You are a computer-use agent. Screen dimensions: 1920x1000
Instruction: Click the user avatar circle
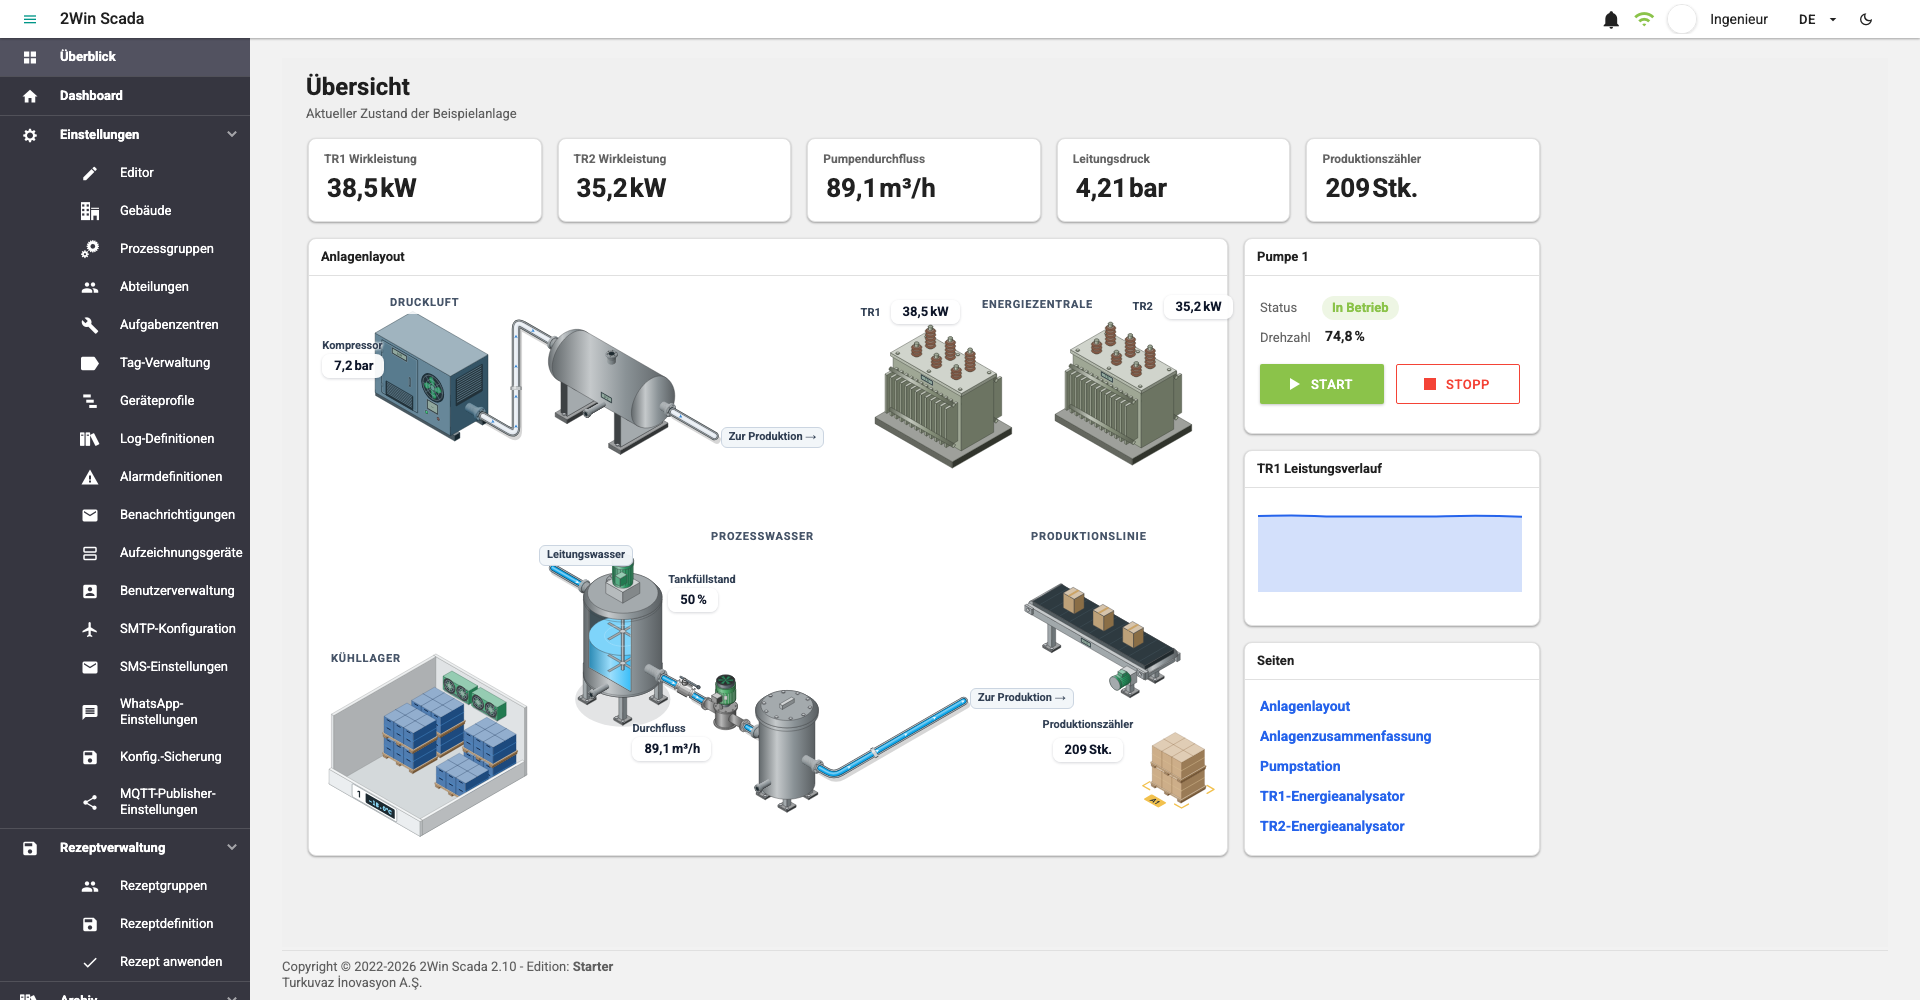(x=1682, y=19)
